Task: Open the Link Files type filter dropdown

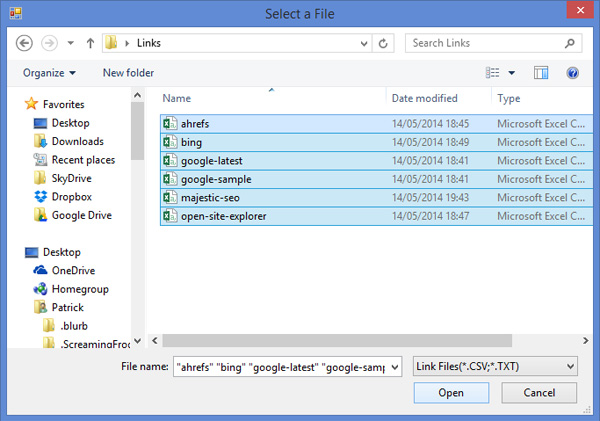Action: (x=495, y=367)
